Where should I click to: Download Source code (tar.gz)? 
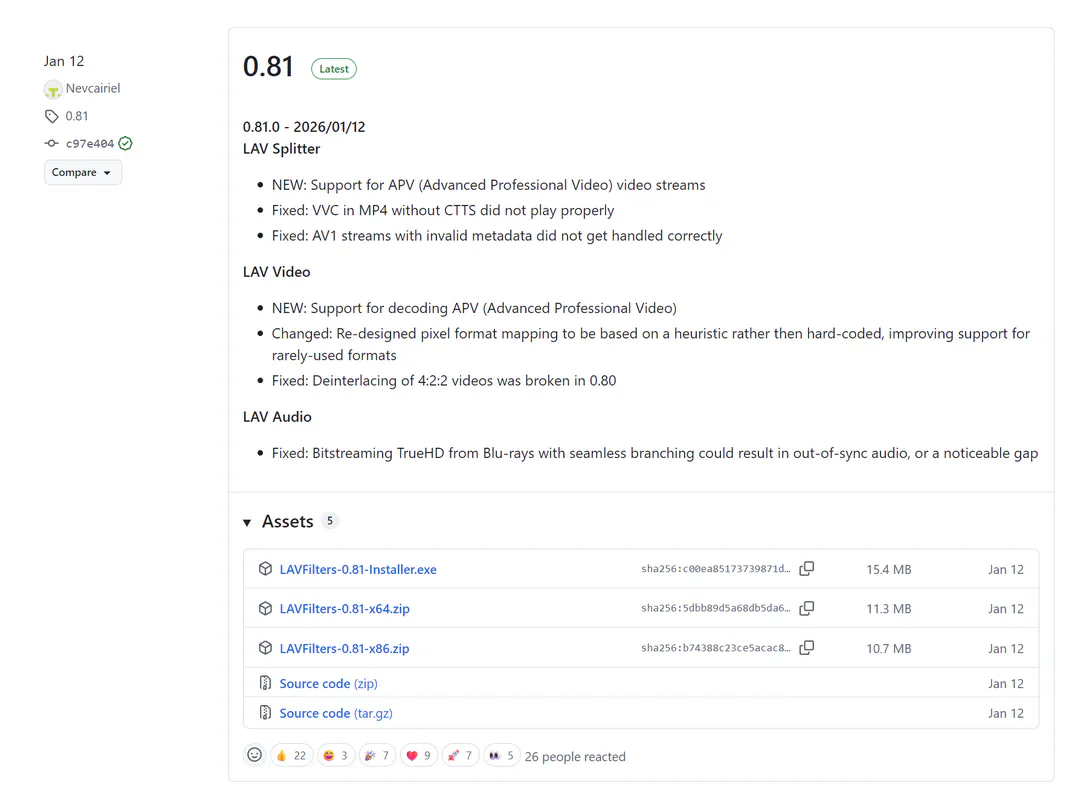click(328, 713)
